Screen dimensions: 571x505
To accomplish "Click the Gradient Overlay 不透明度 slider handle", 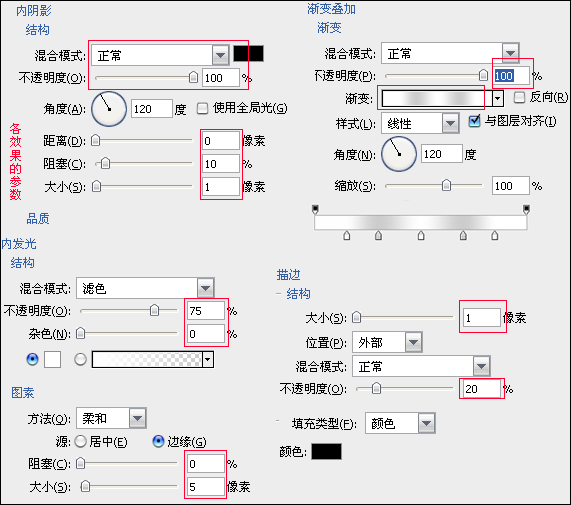I will pyautogui.click(x=483, y=75).
